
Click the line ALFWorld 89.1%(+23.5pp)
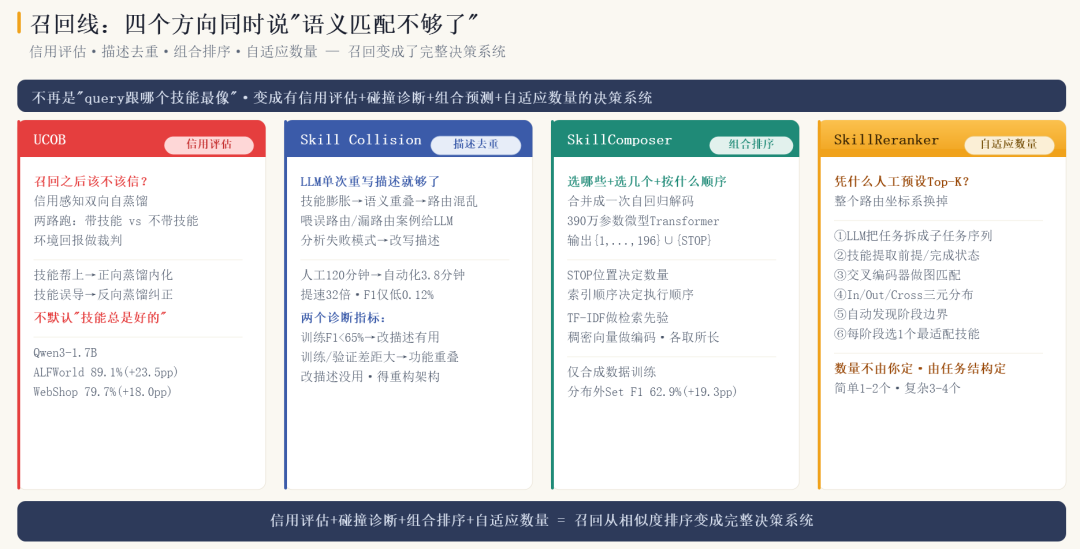[105, 373]
